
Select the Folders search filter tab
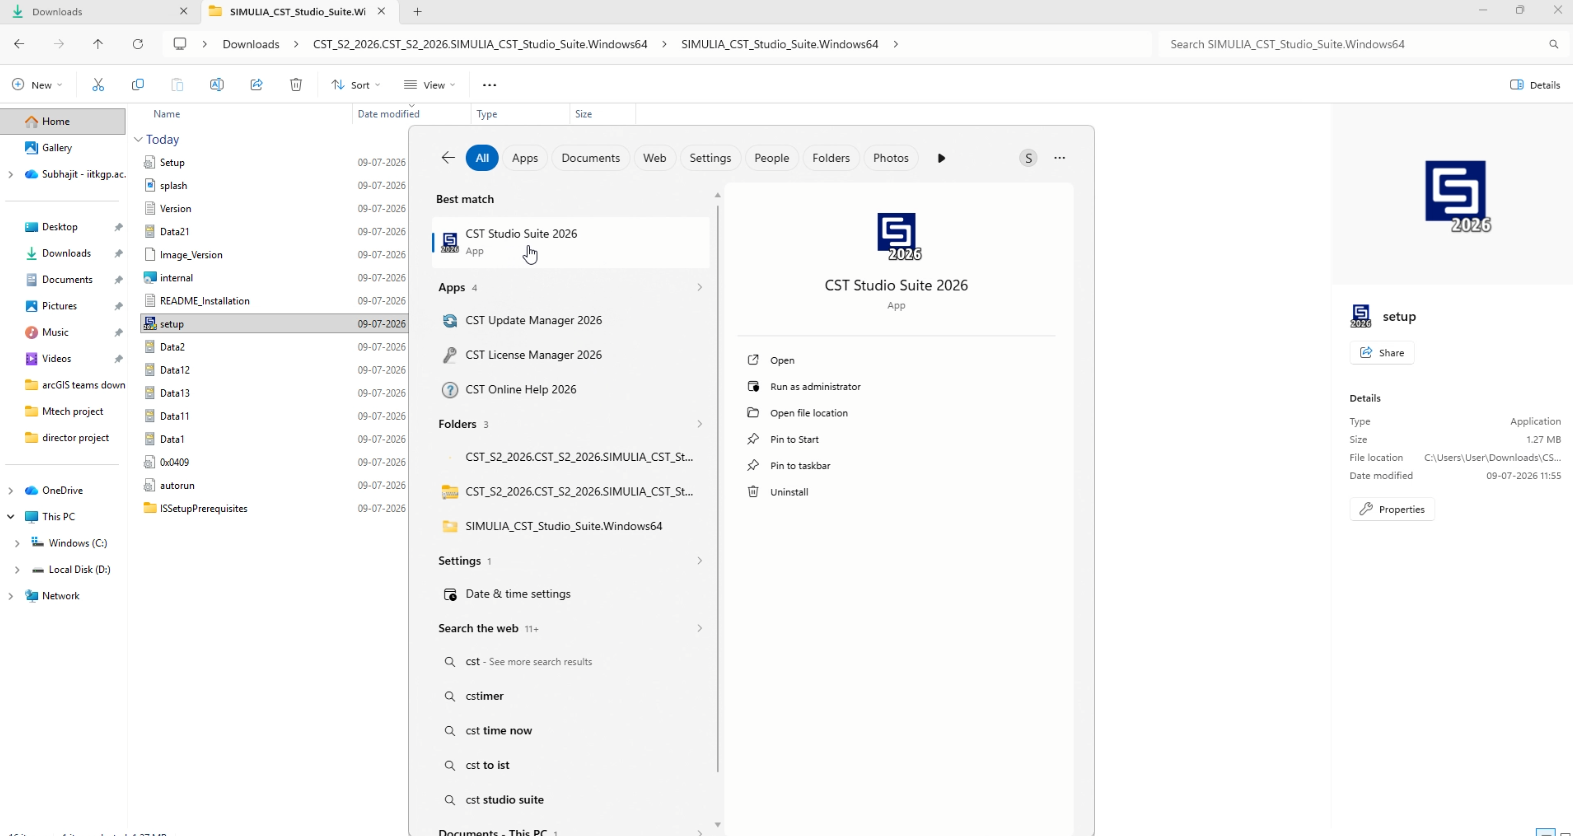click(x=831, y=158)
